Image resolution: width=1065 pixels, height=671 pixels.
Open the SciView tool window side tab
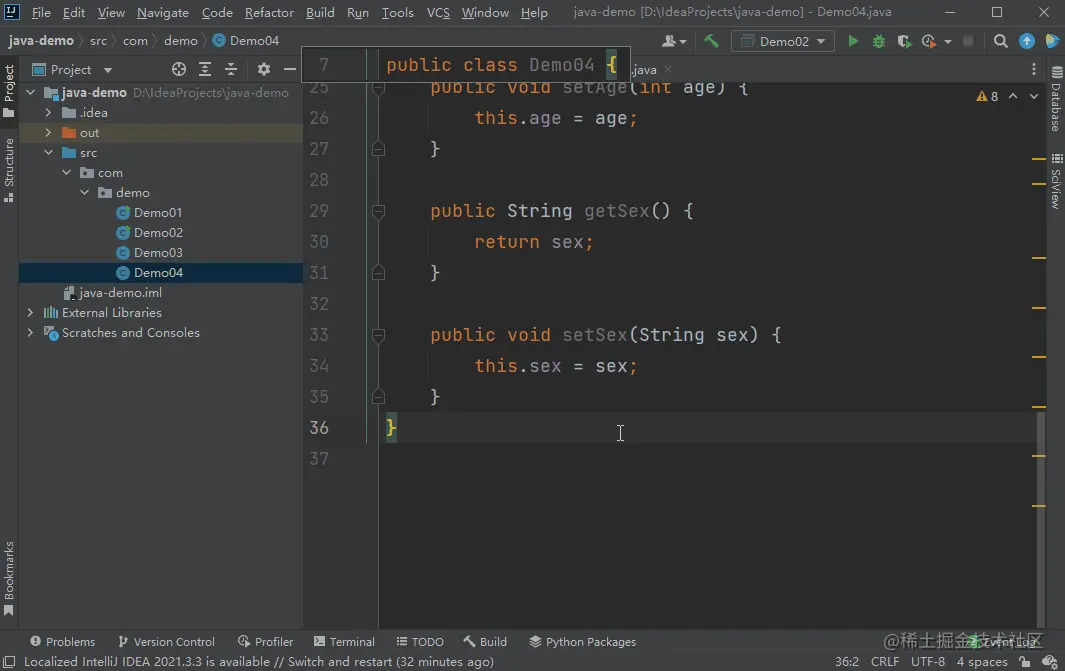[1056, 181]
